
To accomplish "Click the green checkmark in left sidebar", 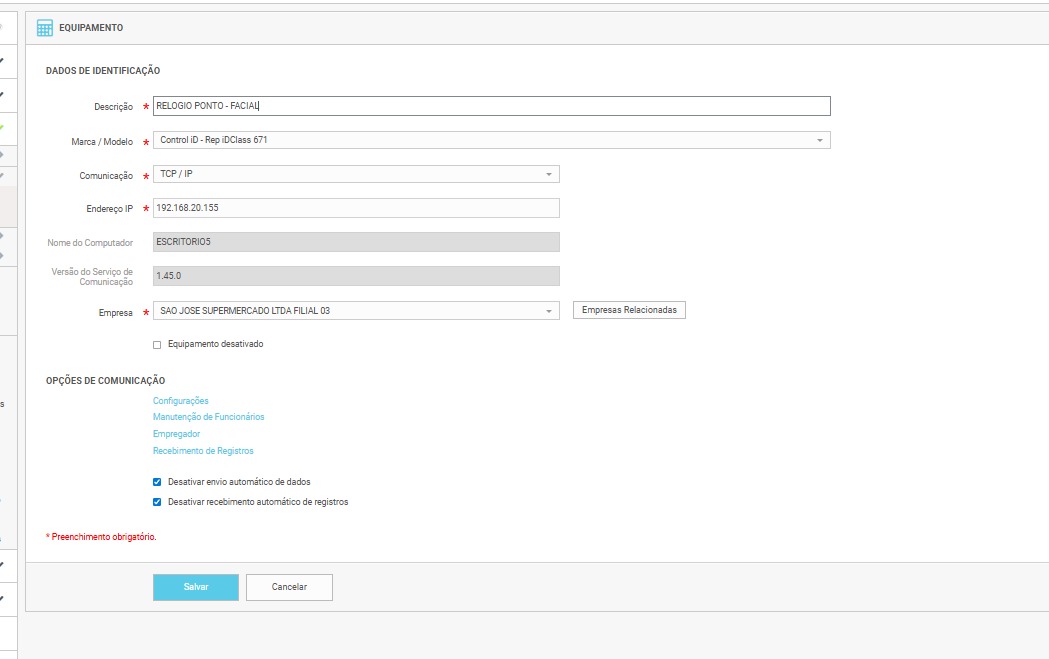I will [2, 128].
